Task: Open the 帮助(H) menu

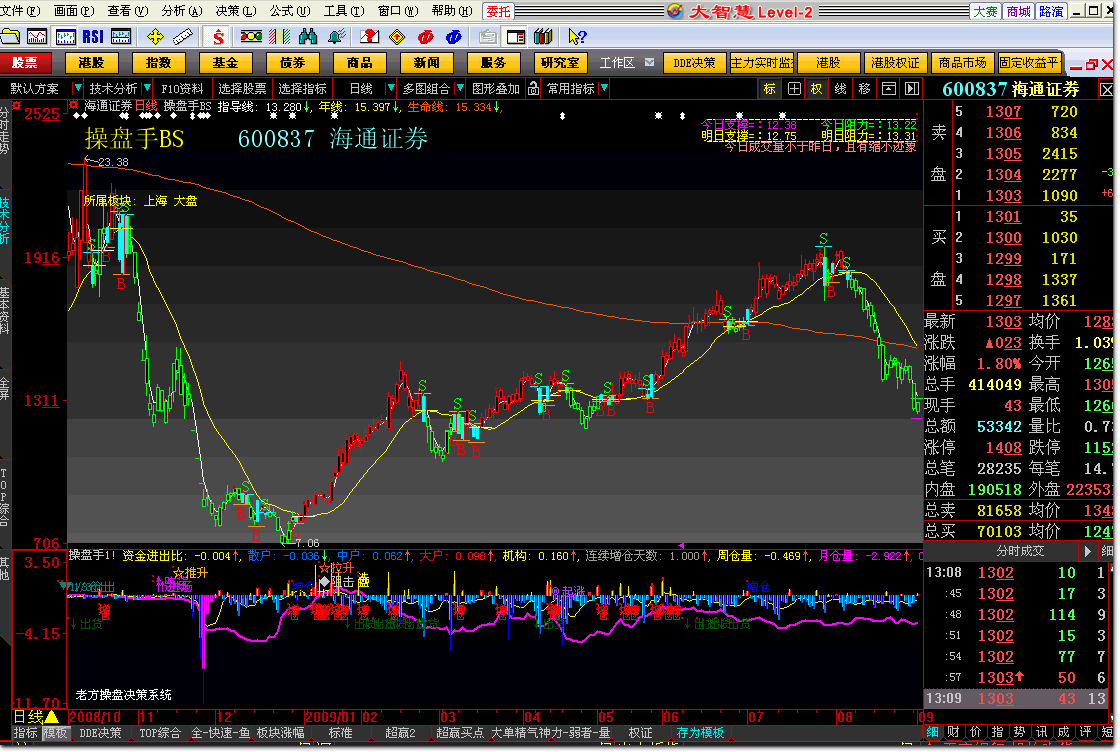Action: tap(452, 11)
